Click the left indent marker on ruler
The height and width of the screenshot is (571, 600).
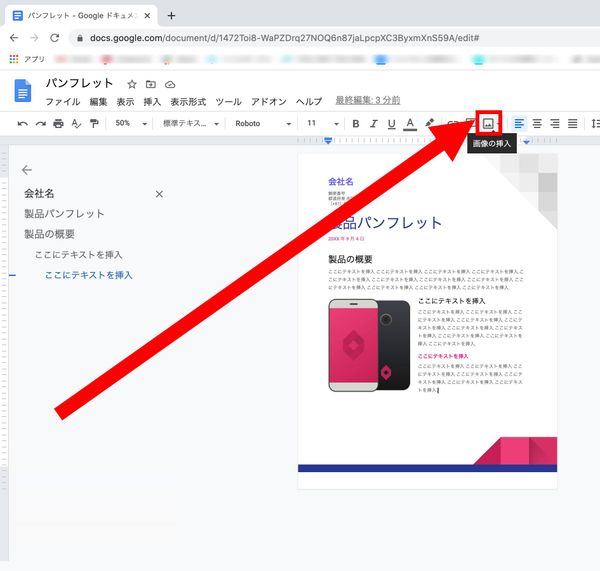(328, 141)
